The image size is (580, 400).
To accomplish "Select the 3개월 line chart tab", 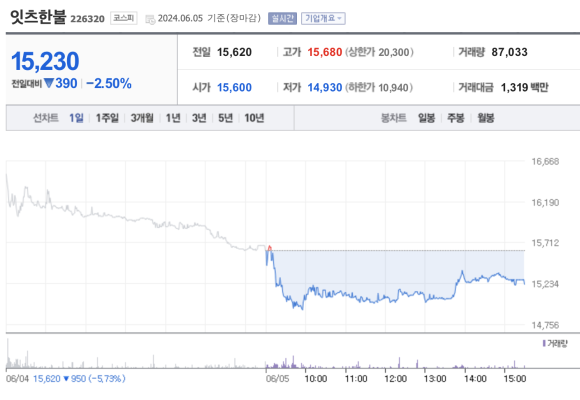I will click(142, 118).
